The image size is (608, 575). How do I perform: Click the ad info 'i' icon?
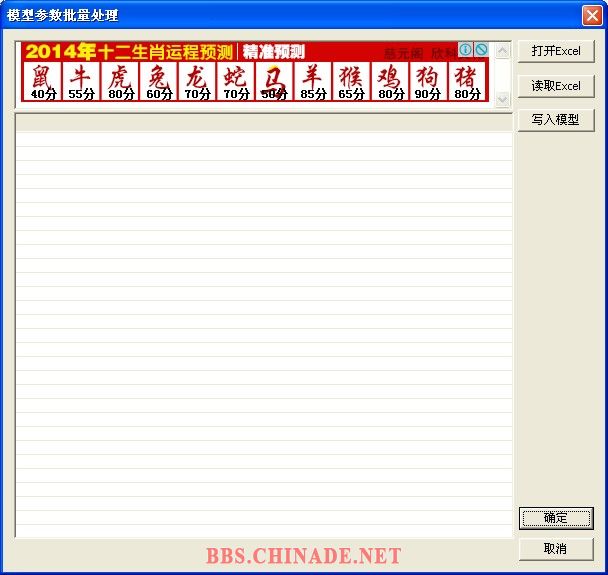466,49
